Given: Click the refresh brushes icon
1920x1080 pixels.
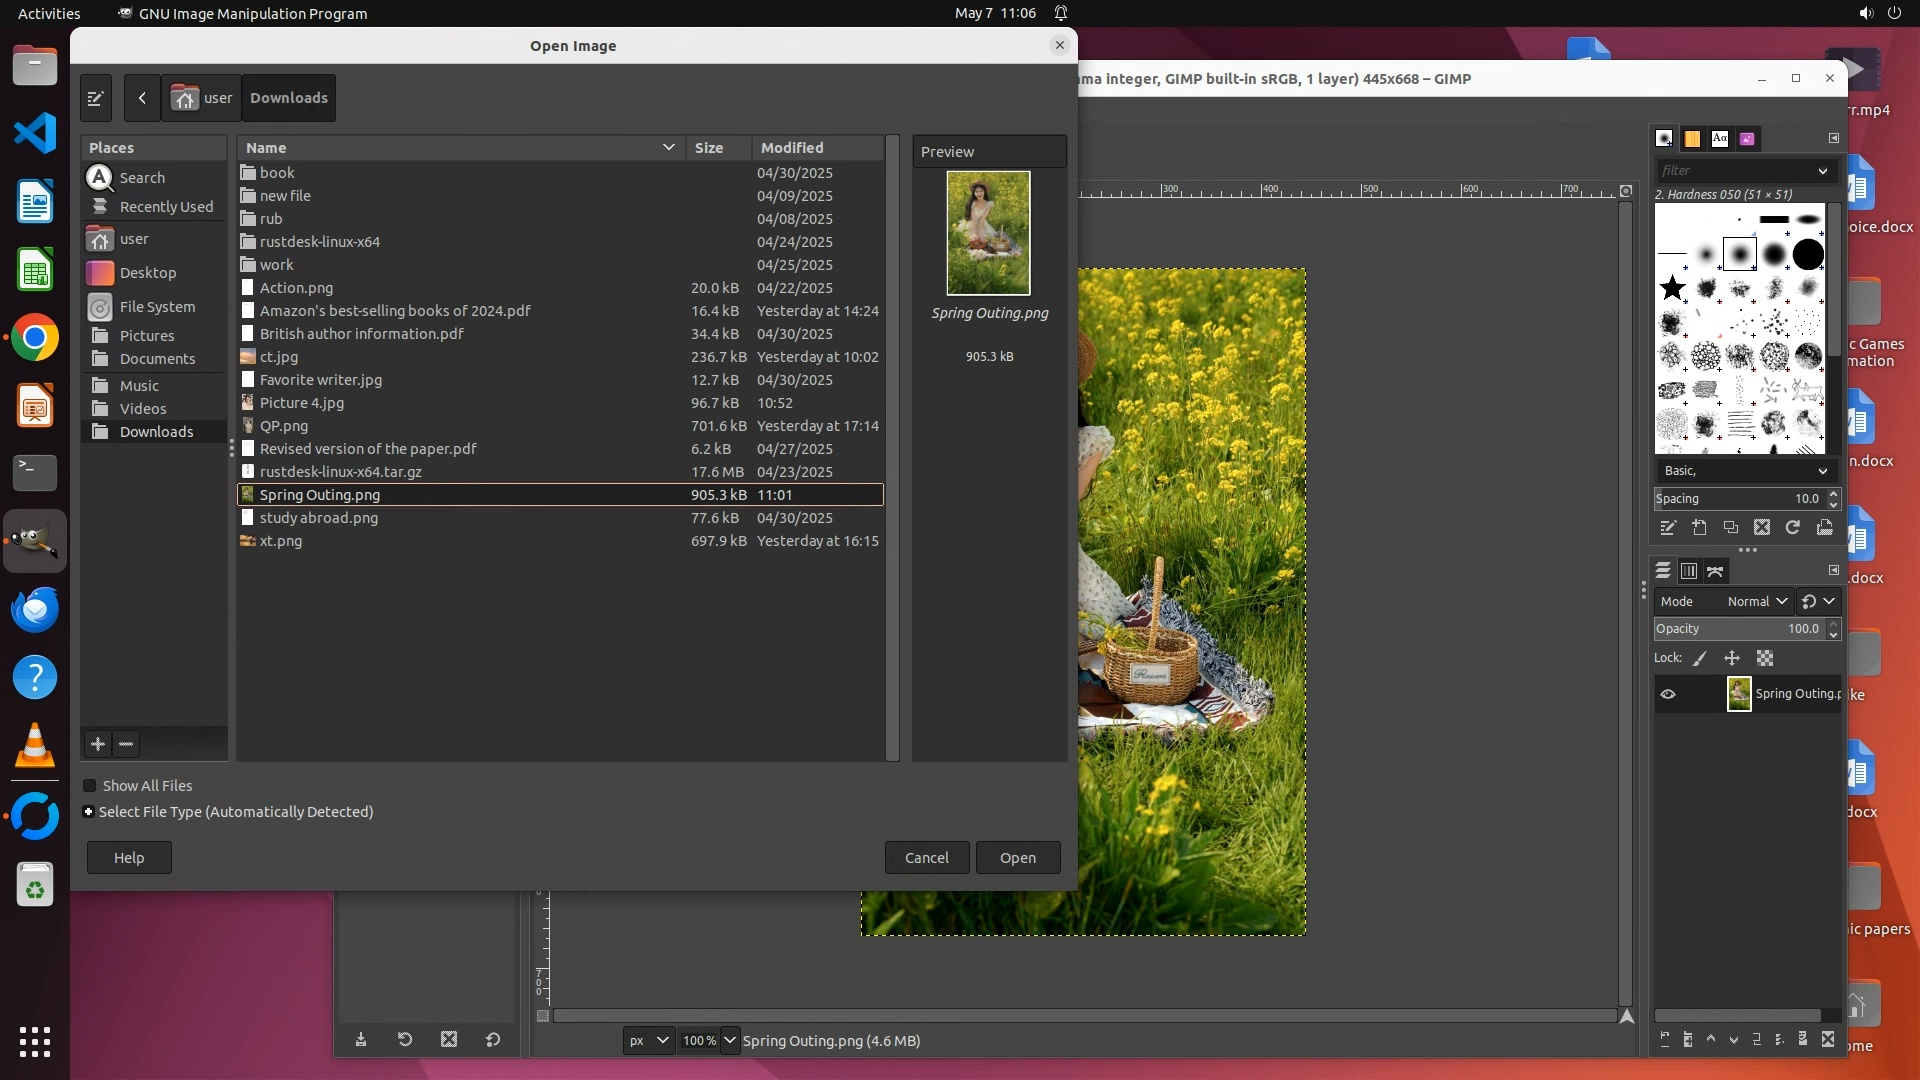Looking at the screenshot, I should point(1793,528).
